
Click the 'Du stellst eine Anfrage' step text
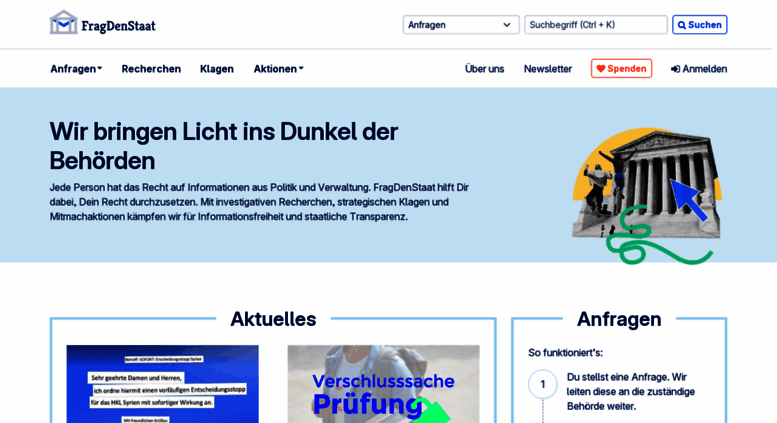pos(631,391)
